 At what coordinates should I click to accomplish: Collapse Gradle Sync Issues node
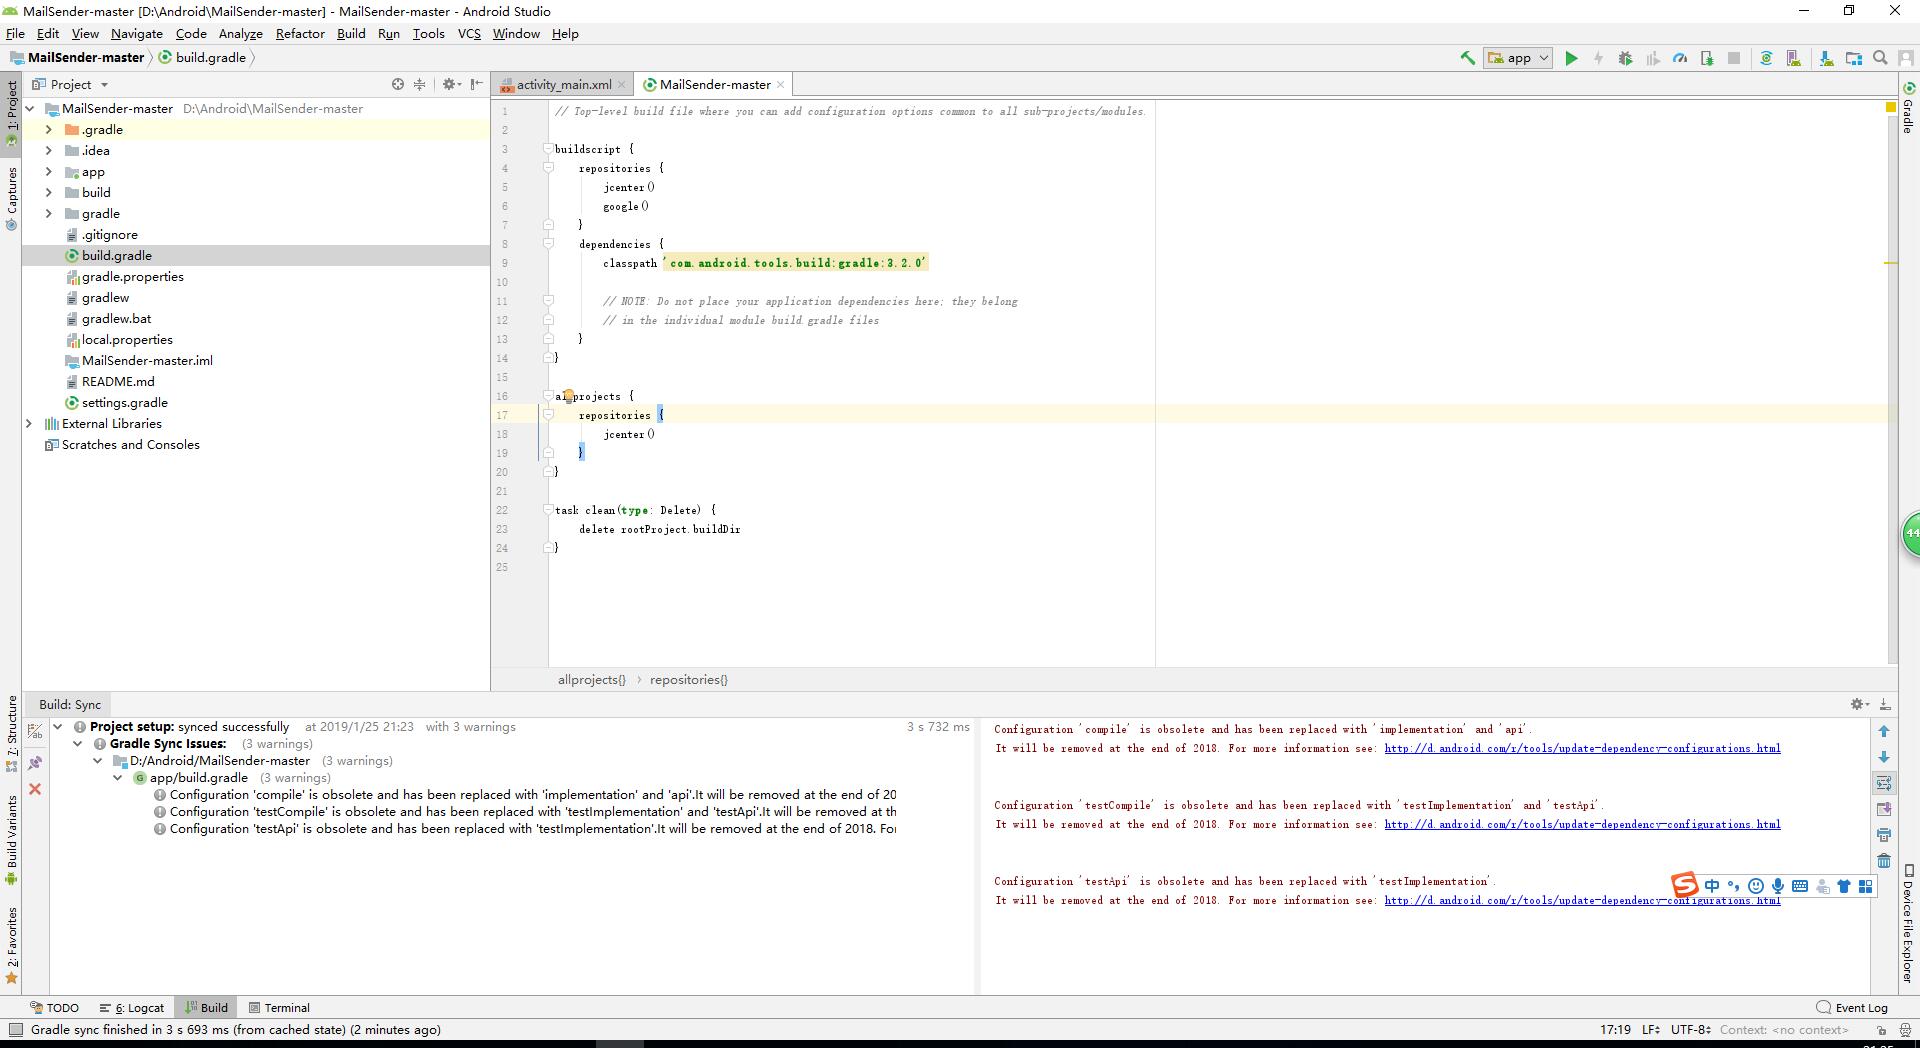pos(78,744)
